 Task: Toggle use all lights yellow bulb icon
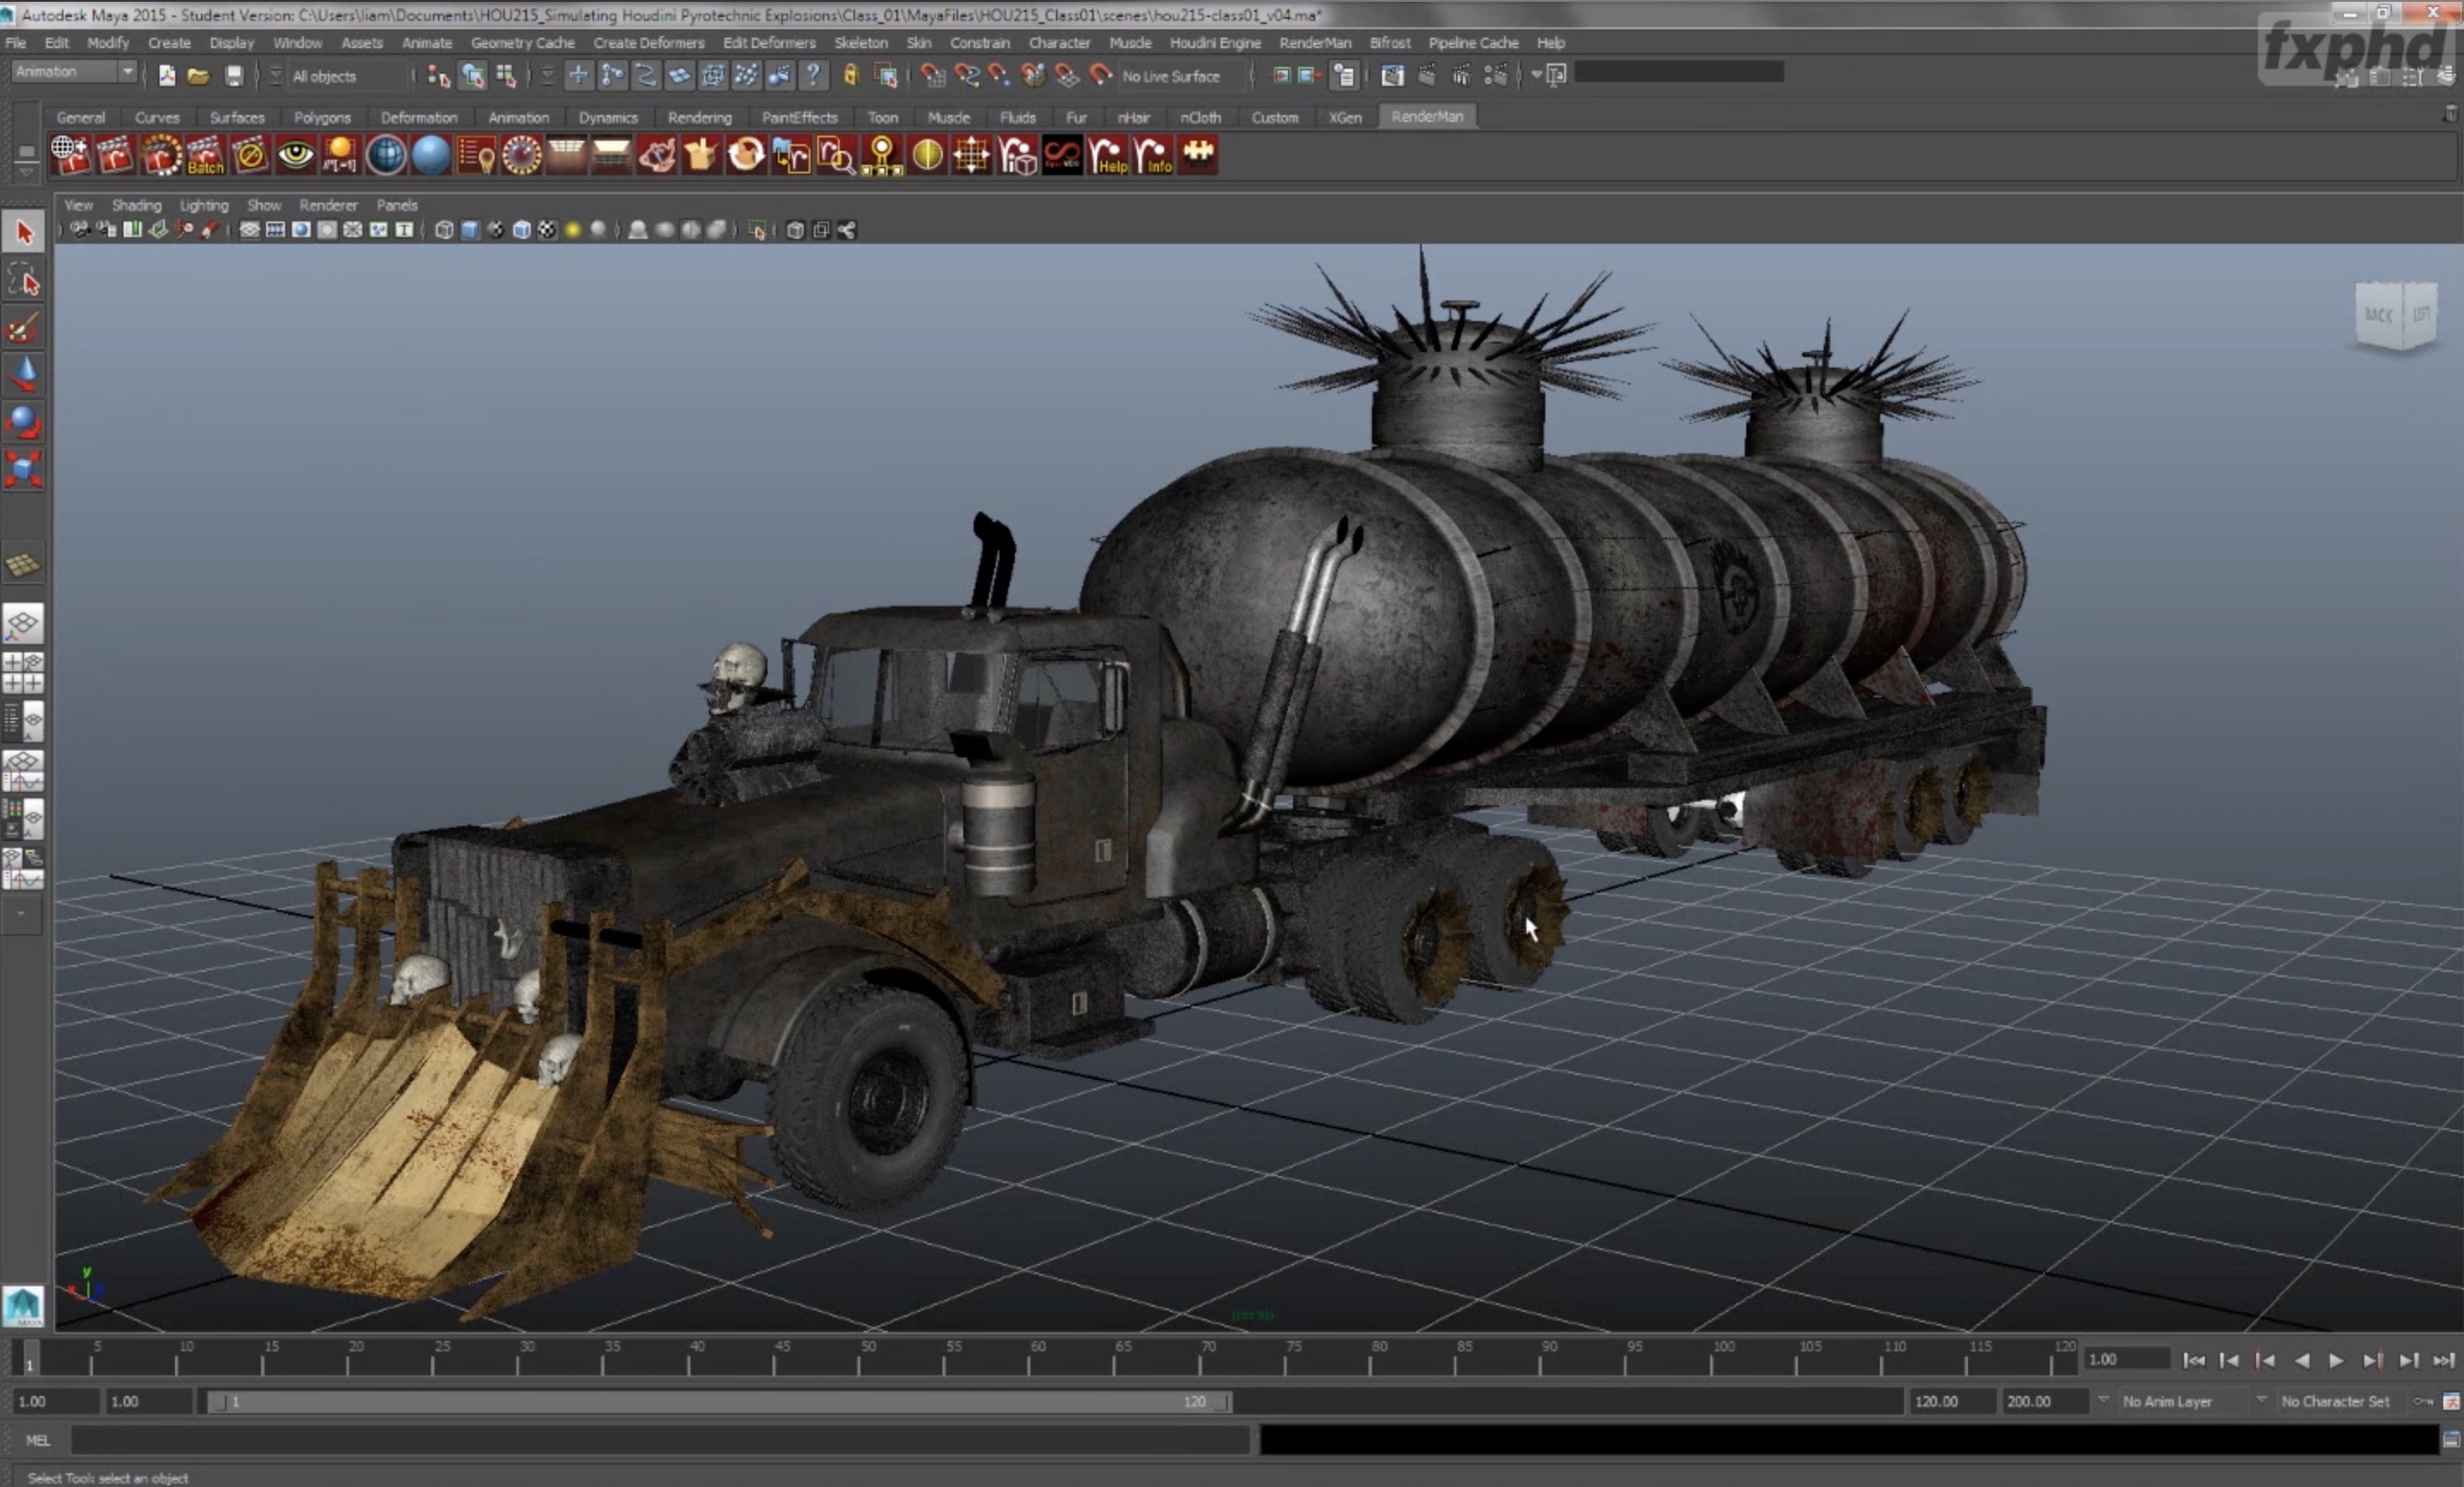tap(573, 231)
